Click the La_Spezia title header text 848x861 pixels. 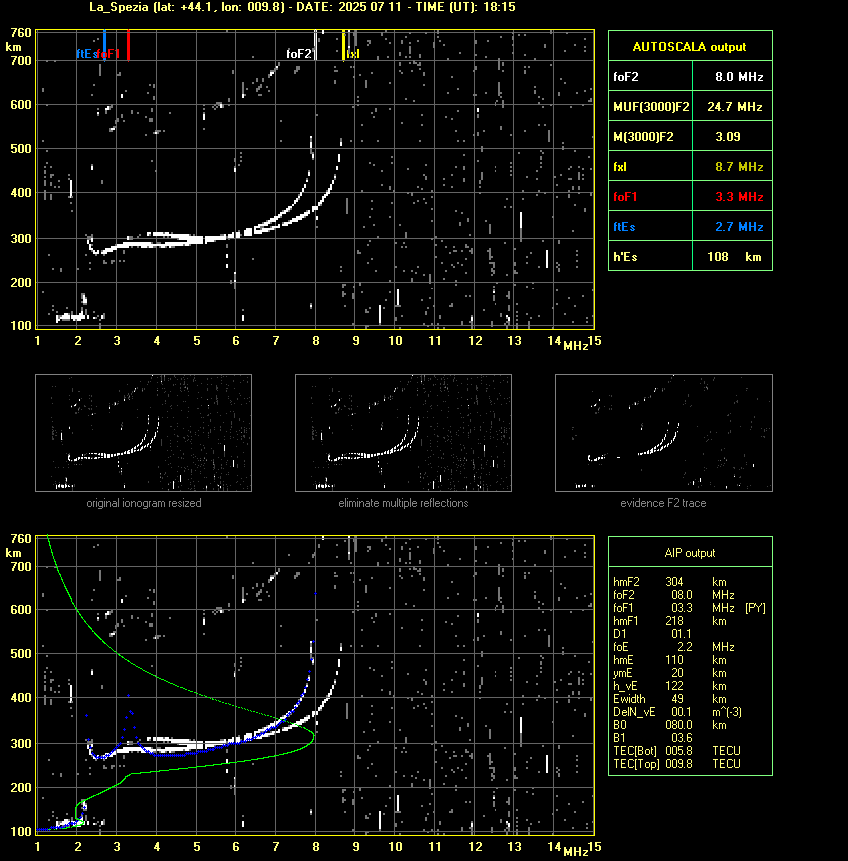302,7
